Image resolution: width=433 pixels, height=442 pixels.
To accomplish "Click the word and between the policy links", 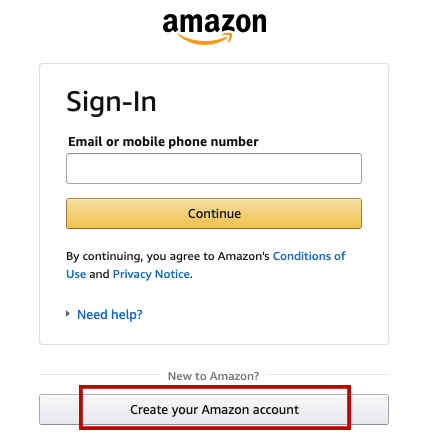I will tap(99, 274).
